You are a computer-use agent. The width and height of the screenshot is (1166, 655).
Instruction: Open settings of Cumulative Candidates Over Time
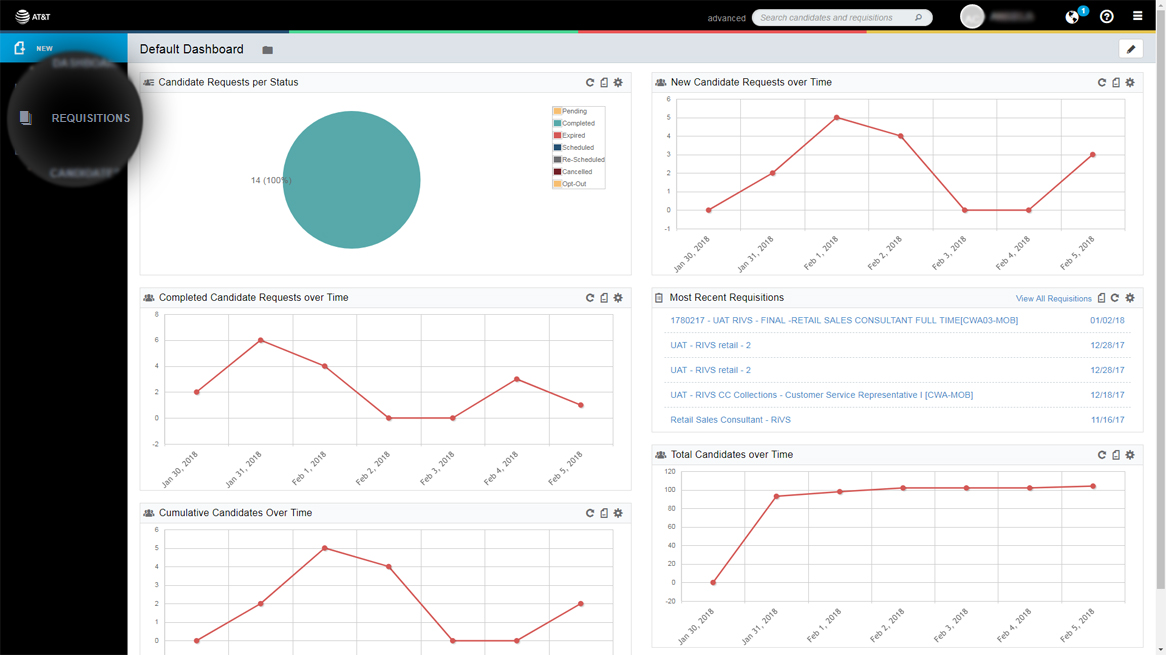tap(618, 513)
